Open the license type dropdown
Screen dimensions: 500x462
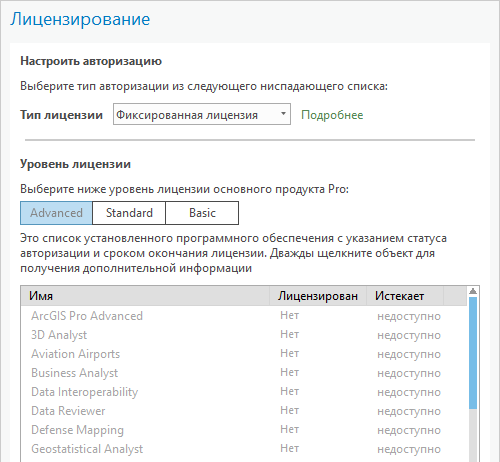[202, 114]
